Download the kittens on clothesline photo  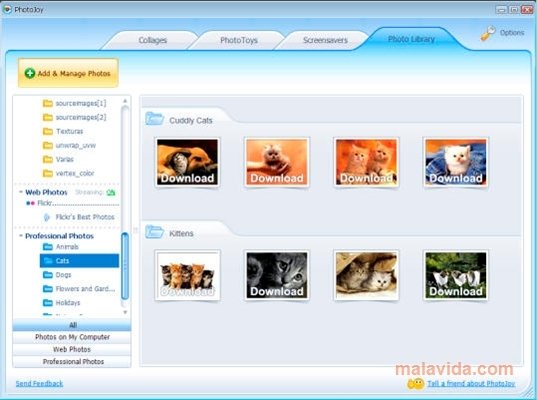coord(456,275)
